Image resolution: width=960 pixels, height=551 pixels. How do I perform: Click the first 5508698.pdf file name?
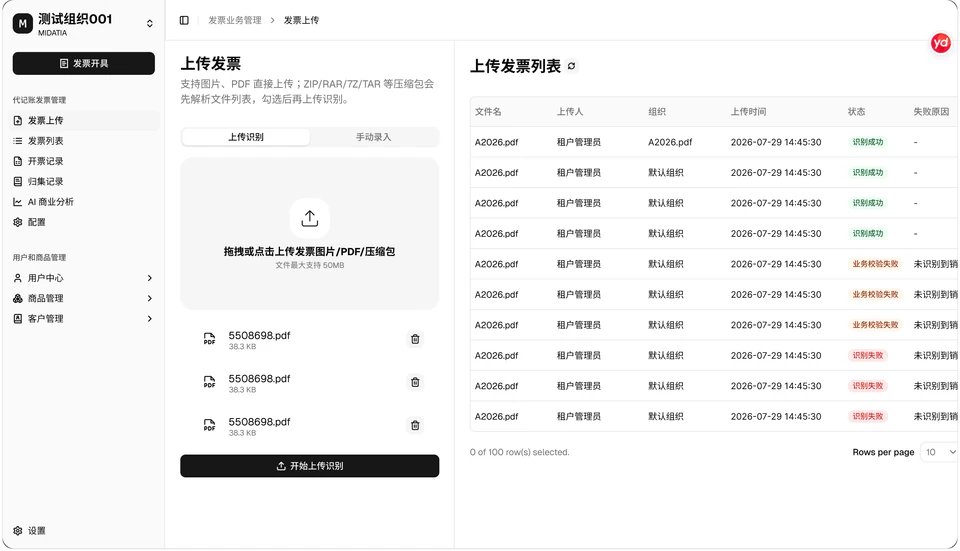(x=260, y=335)
